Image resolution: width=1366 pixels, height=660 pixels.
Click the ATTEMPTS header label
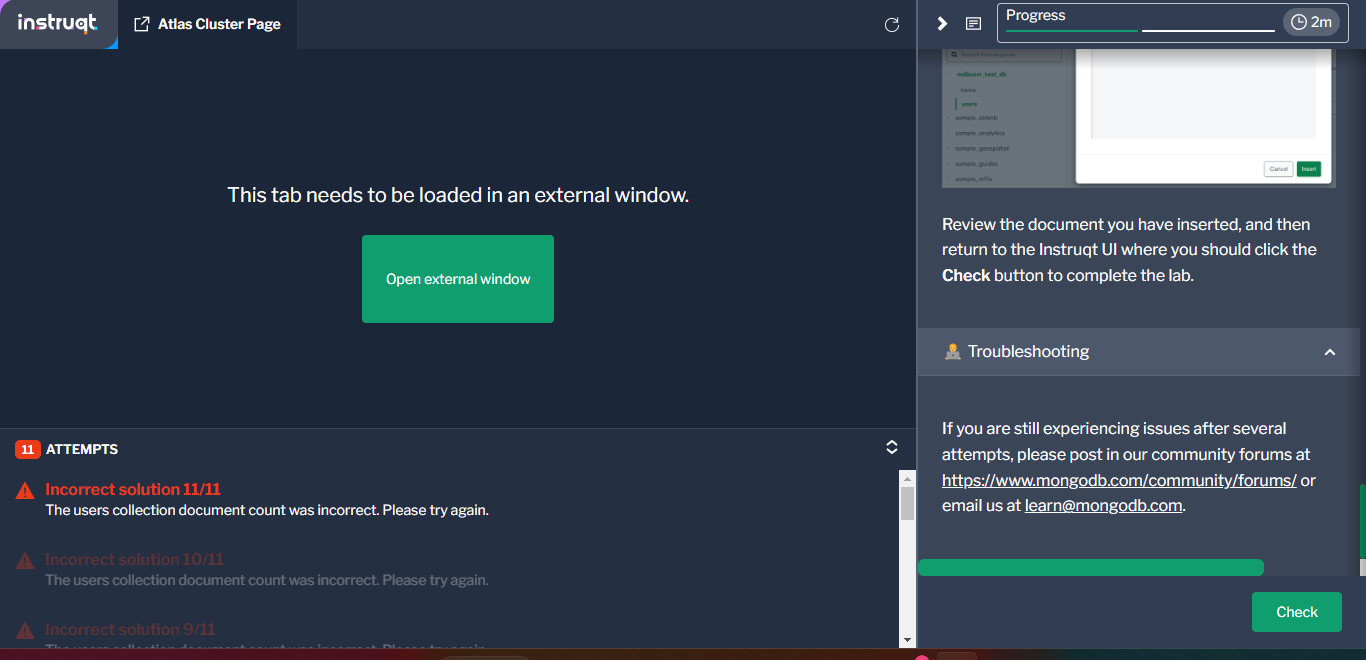(x=82, y=449)
